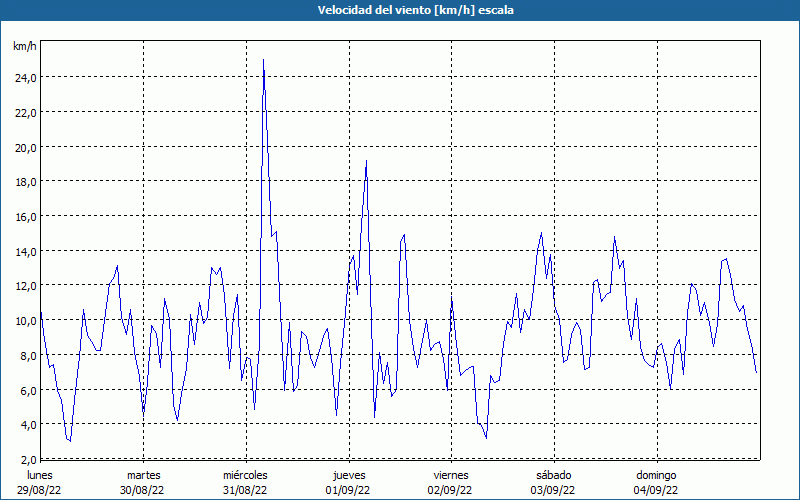The image size is (800, 500).
Task: Click the jueves wind peak near 19 km/h
Action: pyautogui.click(x=366, y=161)
